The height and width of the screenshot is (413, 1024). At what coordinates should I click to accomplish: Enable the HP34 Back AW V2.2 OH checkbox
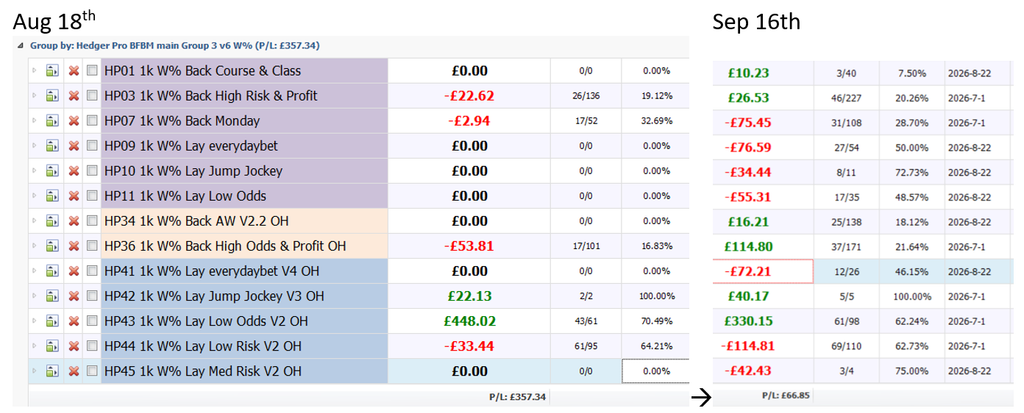92,222
